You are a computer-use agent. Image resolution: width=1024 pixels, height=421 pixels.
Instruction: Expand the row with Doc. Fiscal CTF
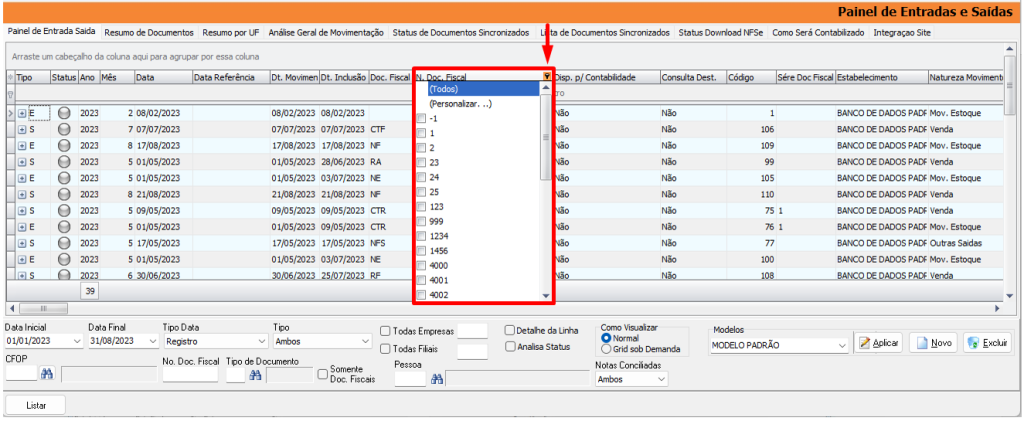(22, 129)
